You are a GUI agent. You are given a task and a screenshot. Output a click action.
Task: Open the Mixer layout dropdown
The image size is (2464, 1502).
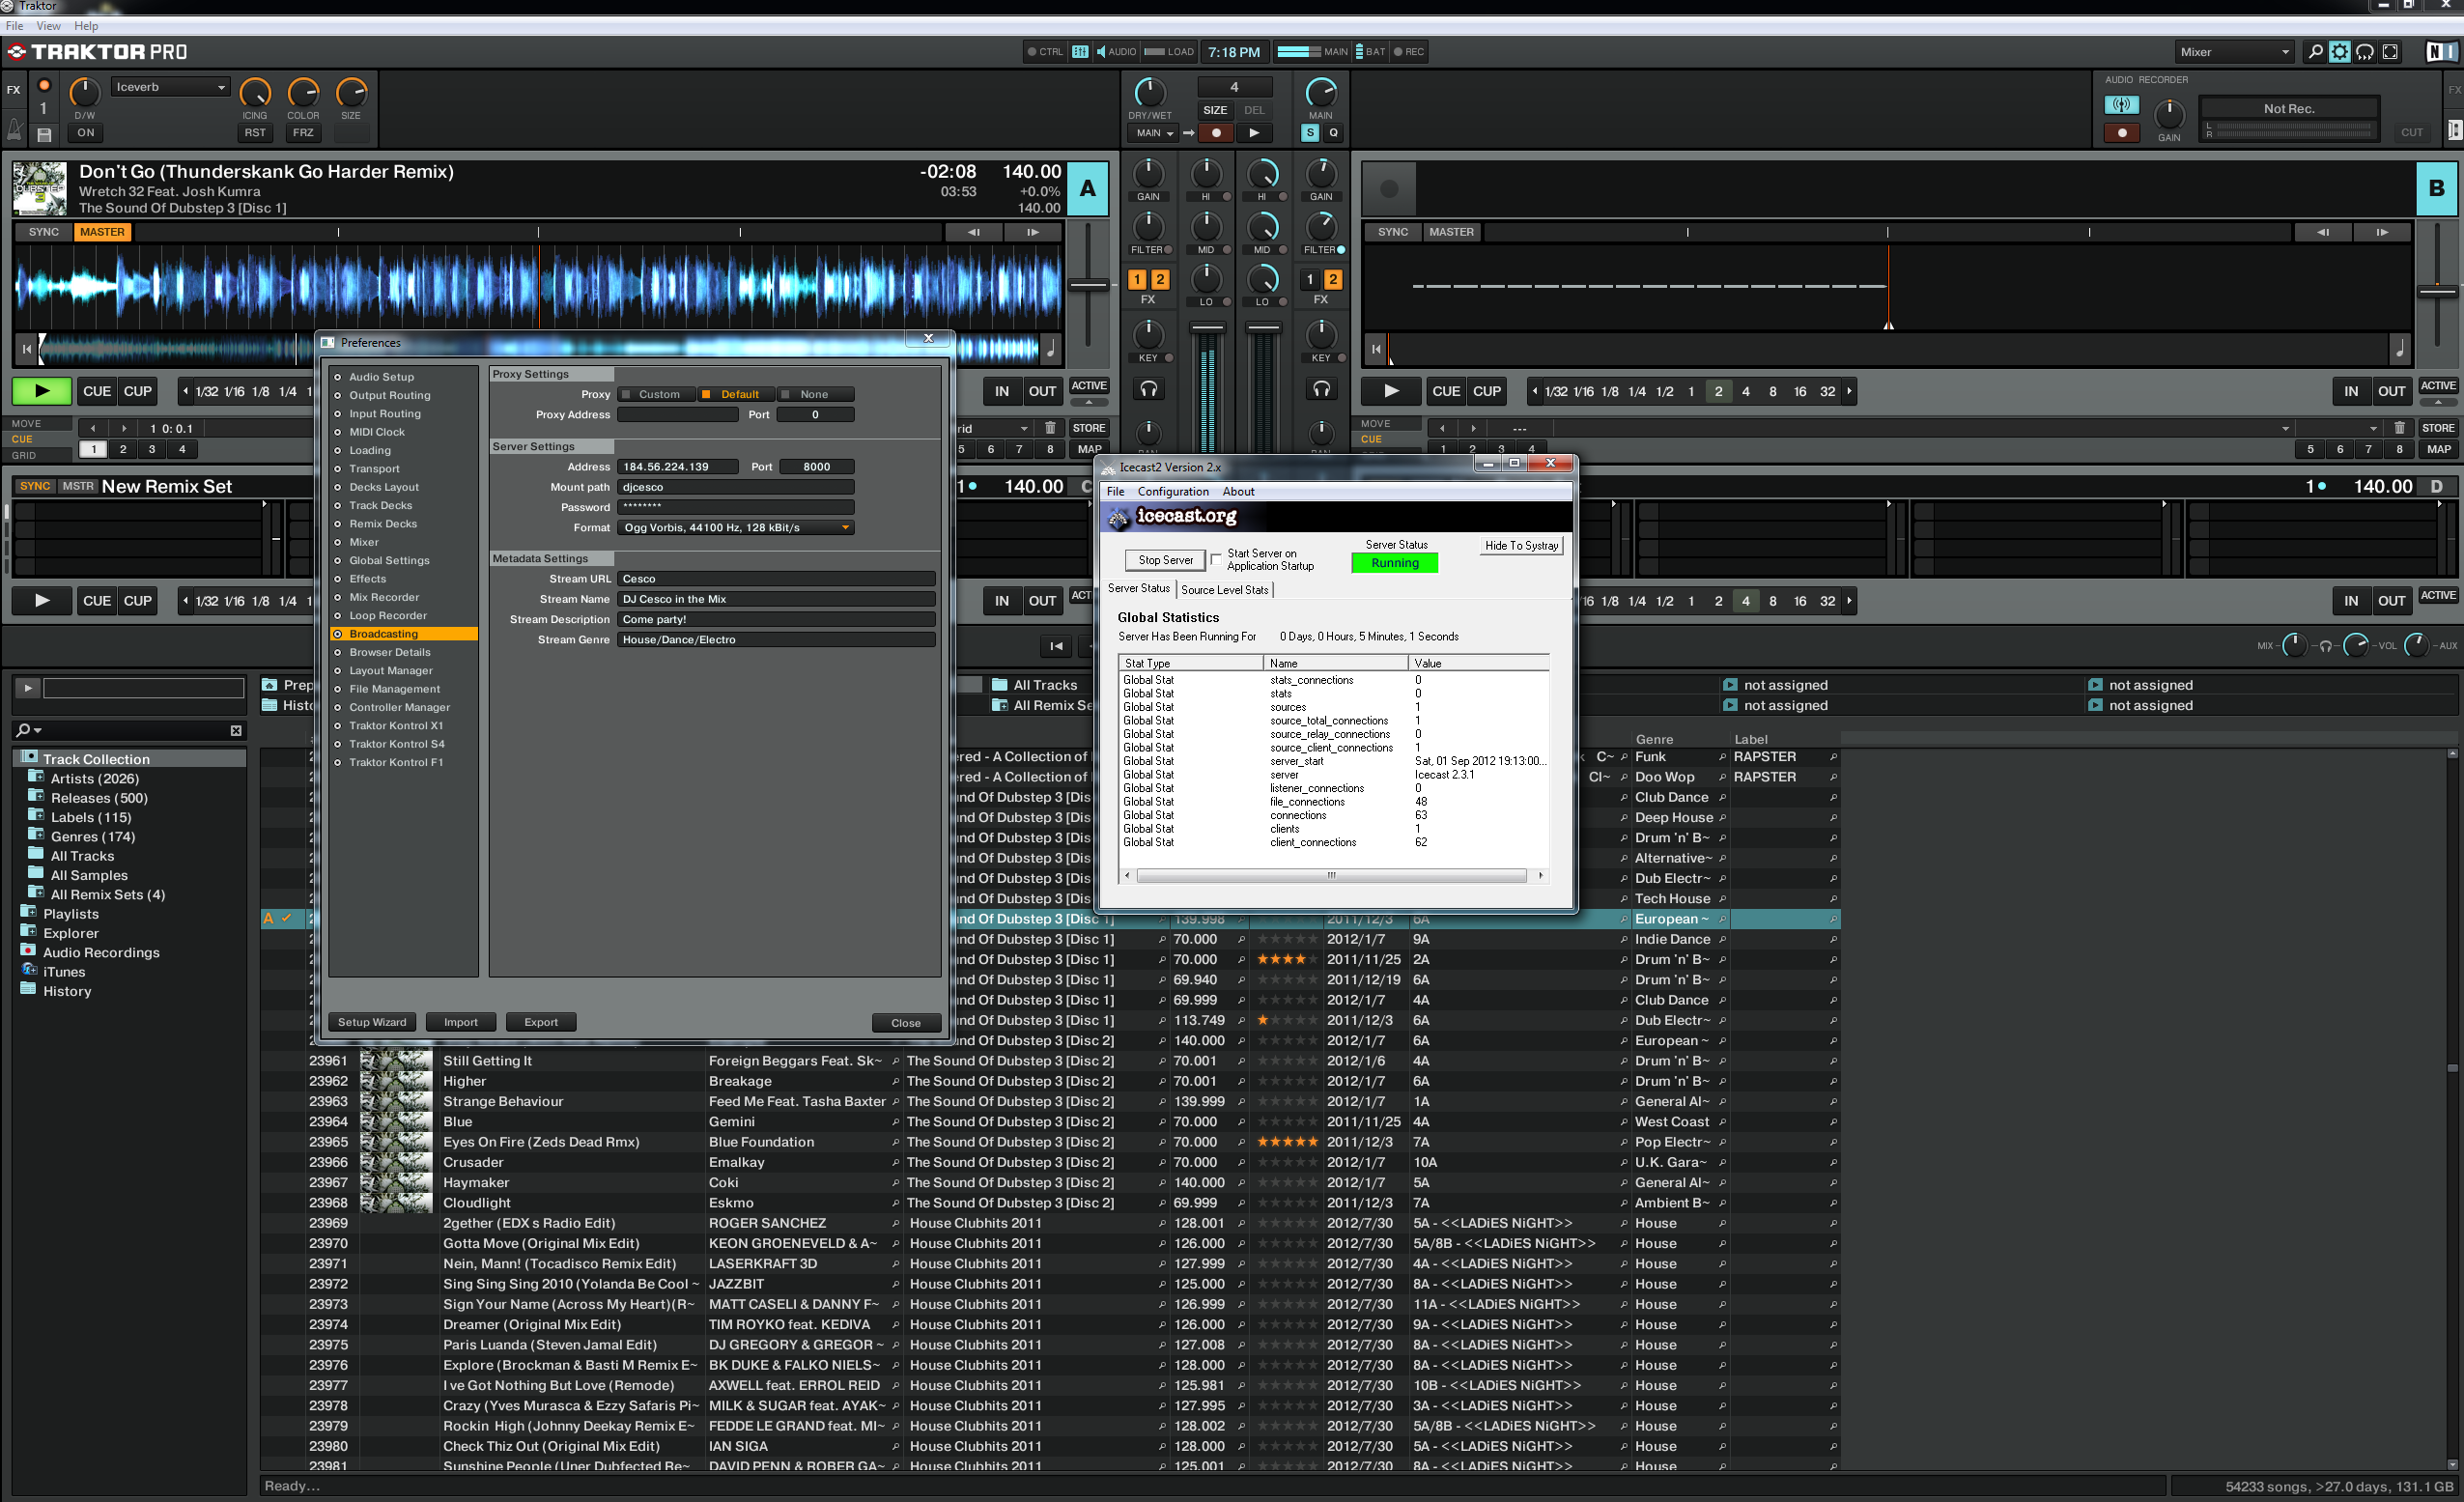click(2233, 52)
